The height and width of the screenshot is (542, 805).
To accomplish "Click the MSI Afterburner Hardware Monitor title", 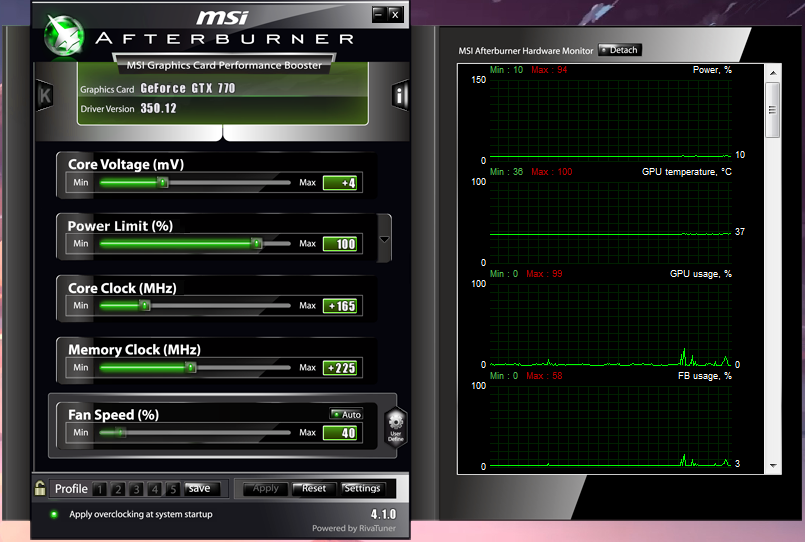I will [x=526, y=51].
